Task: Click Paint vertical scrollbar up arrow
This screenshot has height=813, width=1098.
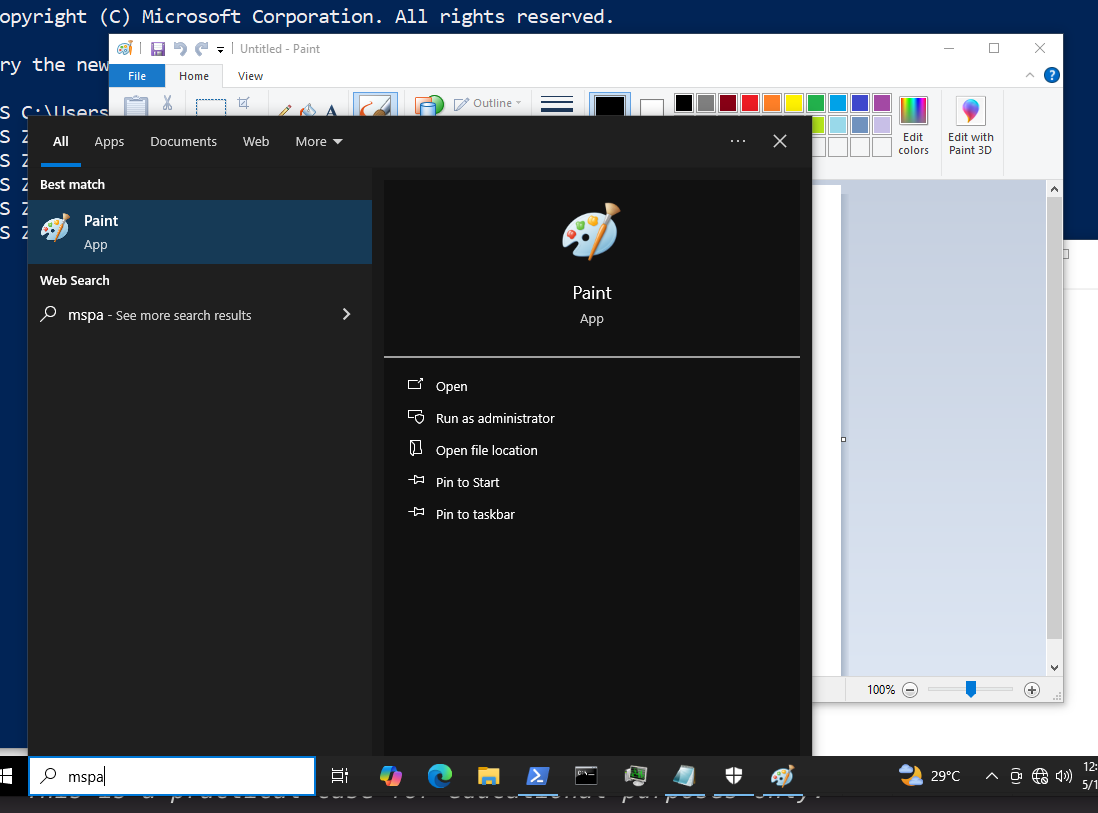Action: 1054,189
